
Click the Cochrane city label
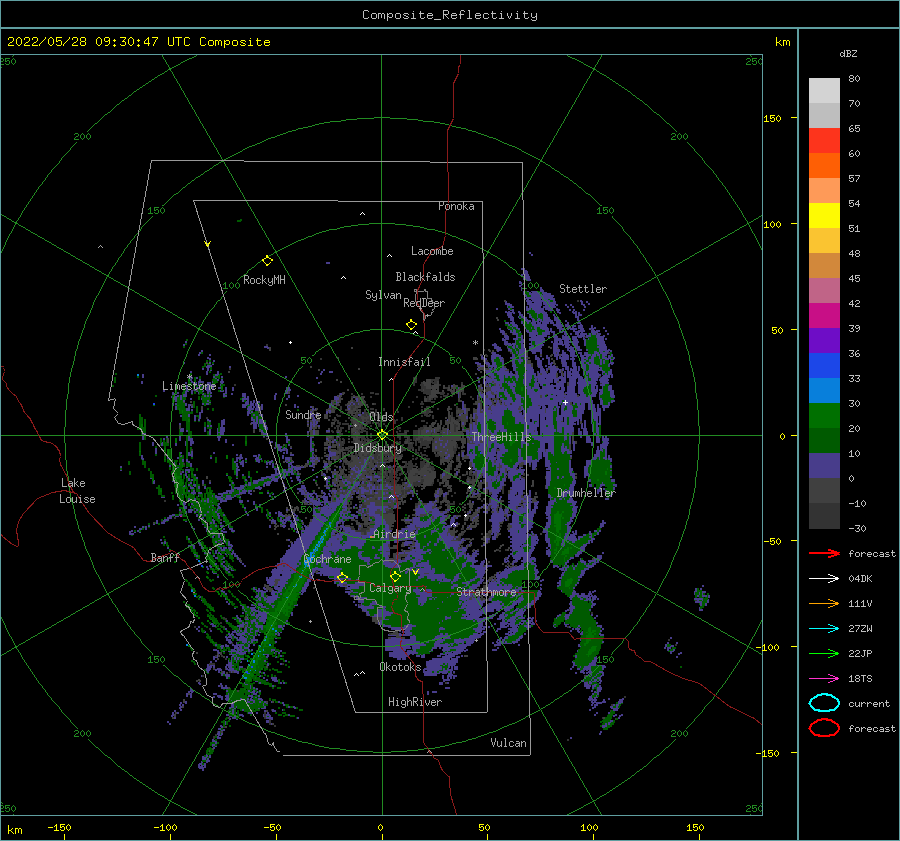pos(327,559)
